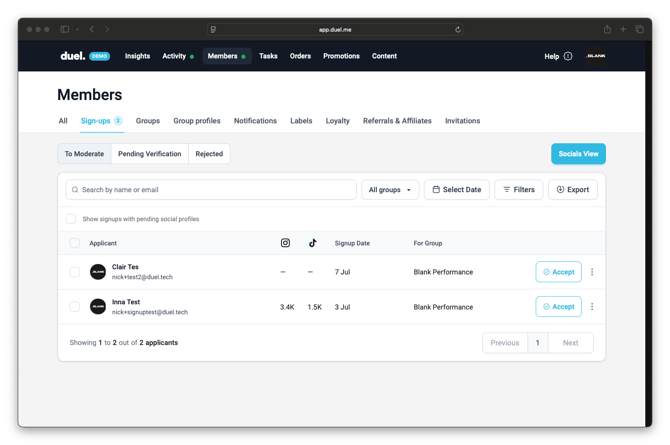
Task: Switch to the Loyalty tab
Action: click(338, 121)
